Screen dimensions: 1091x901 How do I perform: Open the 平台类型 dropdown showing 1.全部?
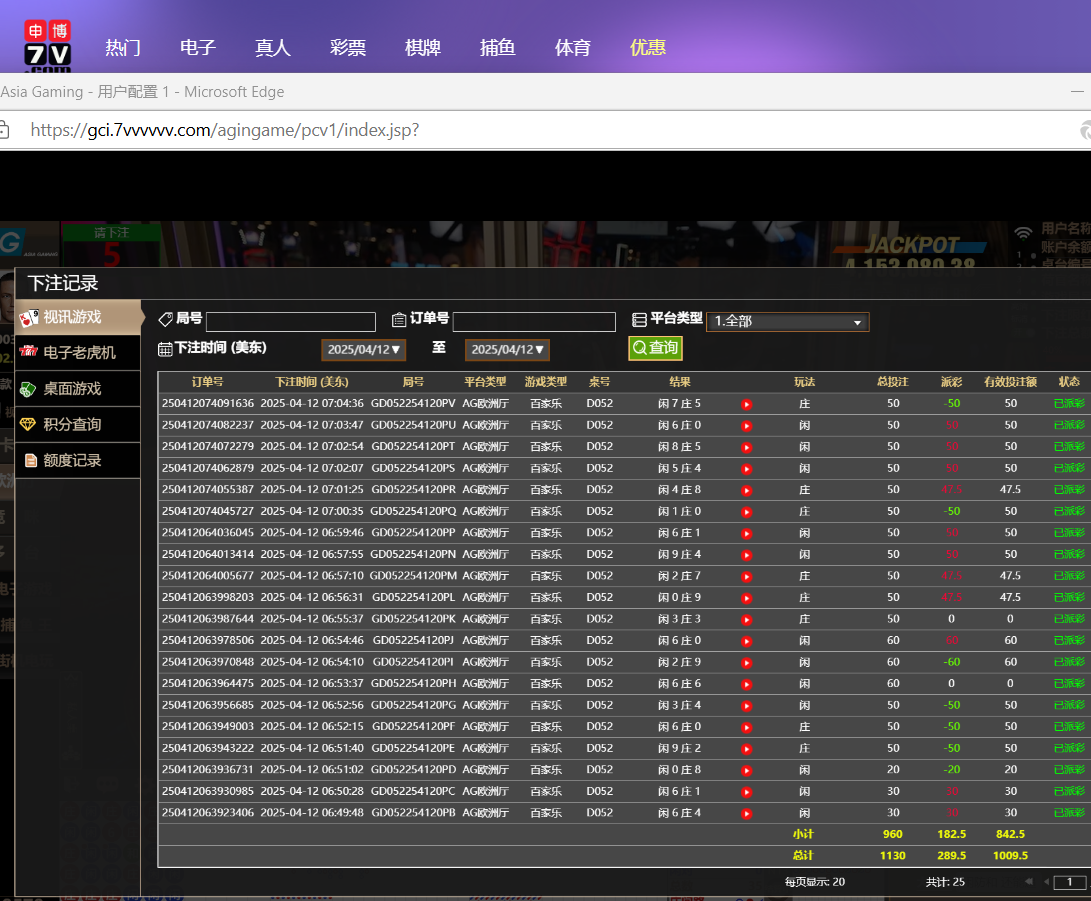[787, 322]
